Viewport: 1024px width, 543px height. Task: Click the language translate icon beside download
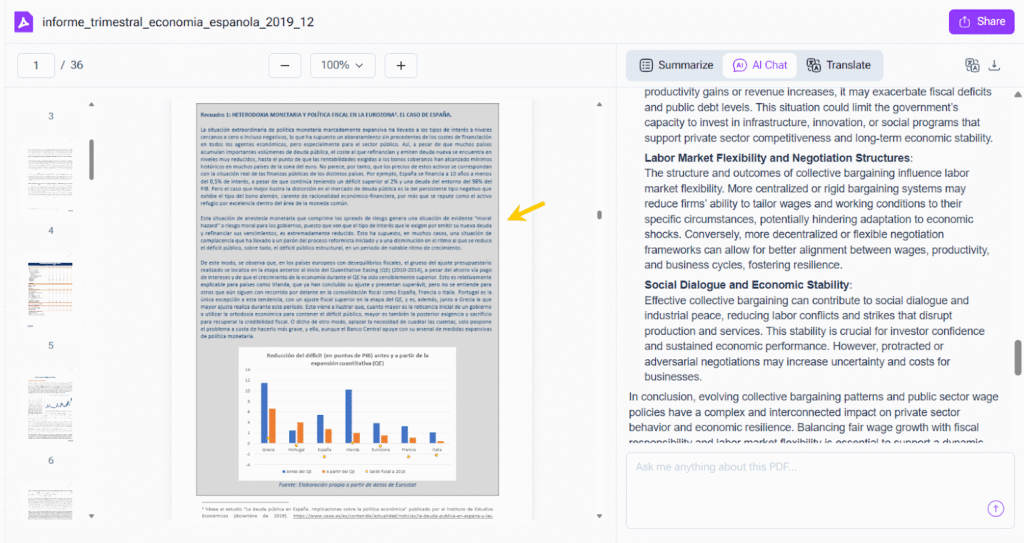[x=971, y=66]
